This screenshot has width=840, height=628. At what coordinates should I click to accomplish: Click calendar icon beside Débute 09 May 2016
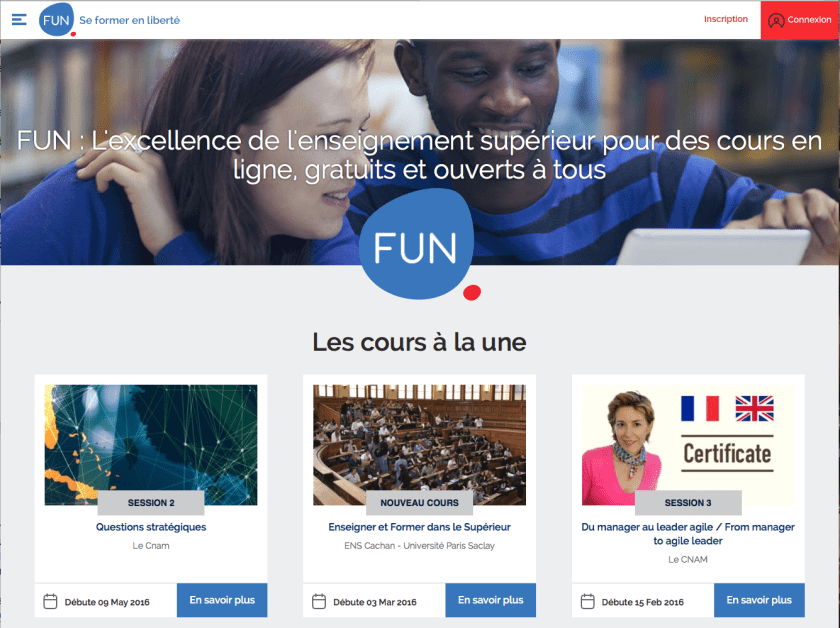tap(50, 601)
